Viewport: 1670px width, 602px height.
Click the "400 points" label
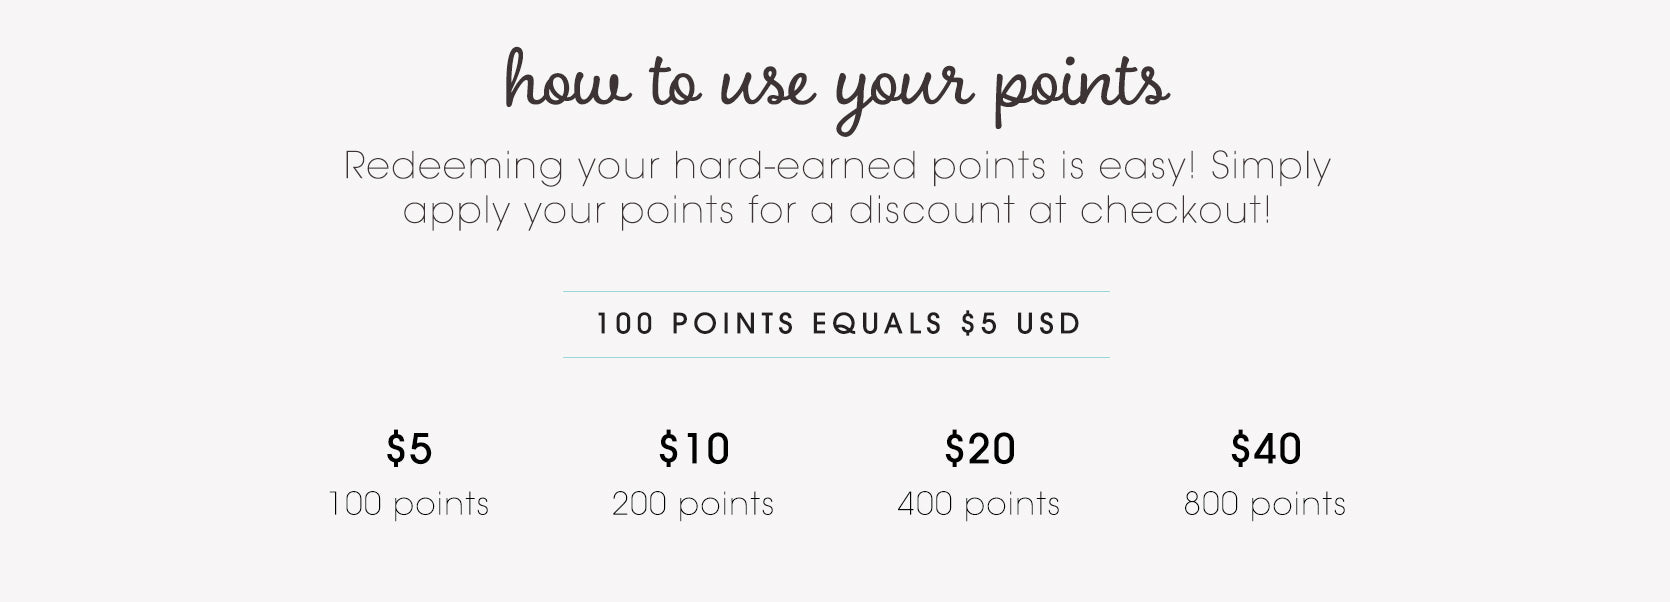[x=979, y=503]
